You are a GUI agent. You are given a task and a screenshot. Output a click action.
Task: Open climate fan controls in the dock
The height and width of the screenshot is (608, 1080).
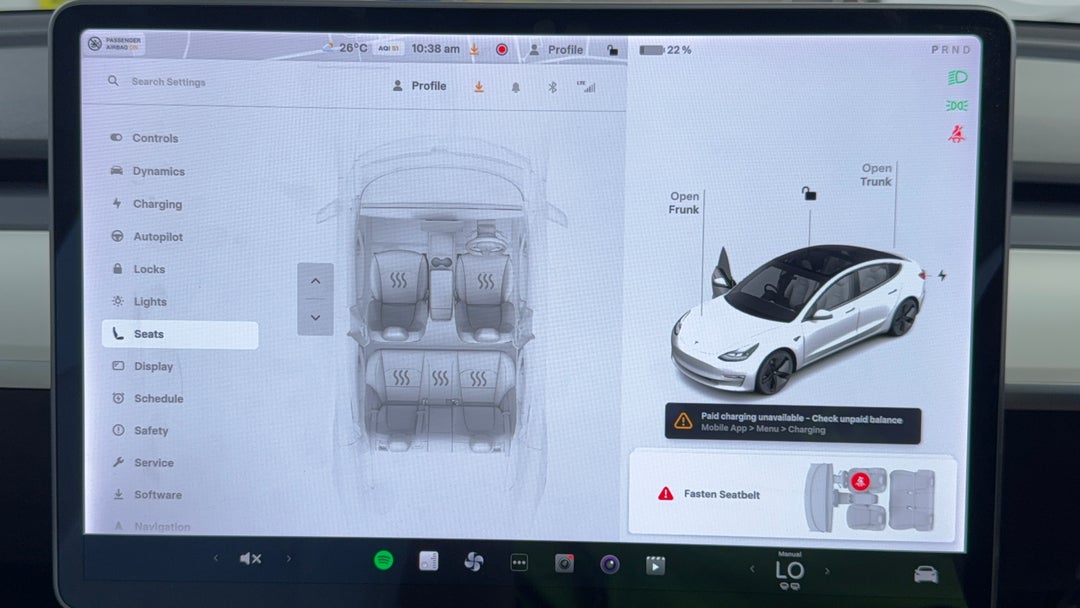click(x=474, y=562)
